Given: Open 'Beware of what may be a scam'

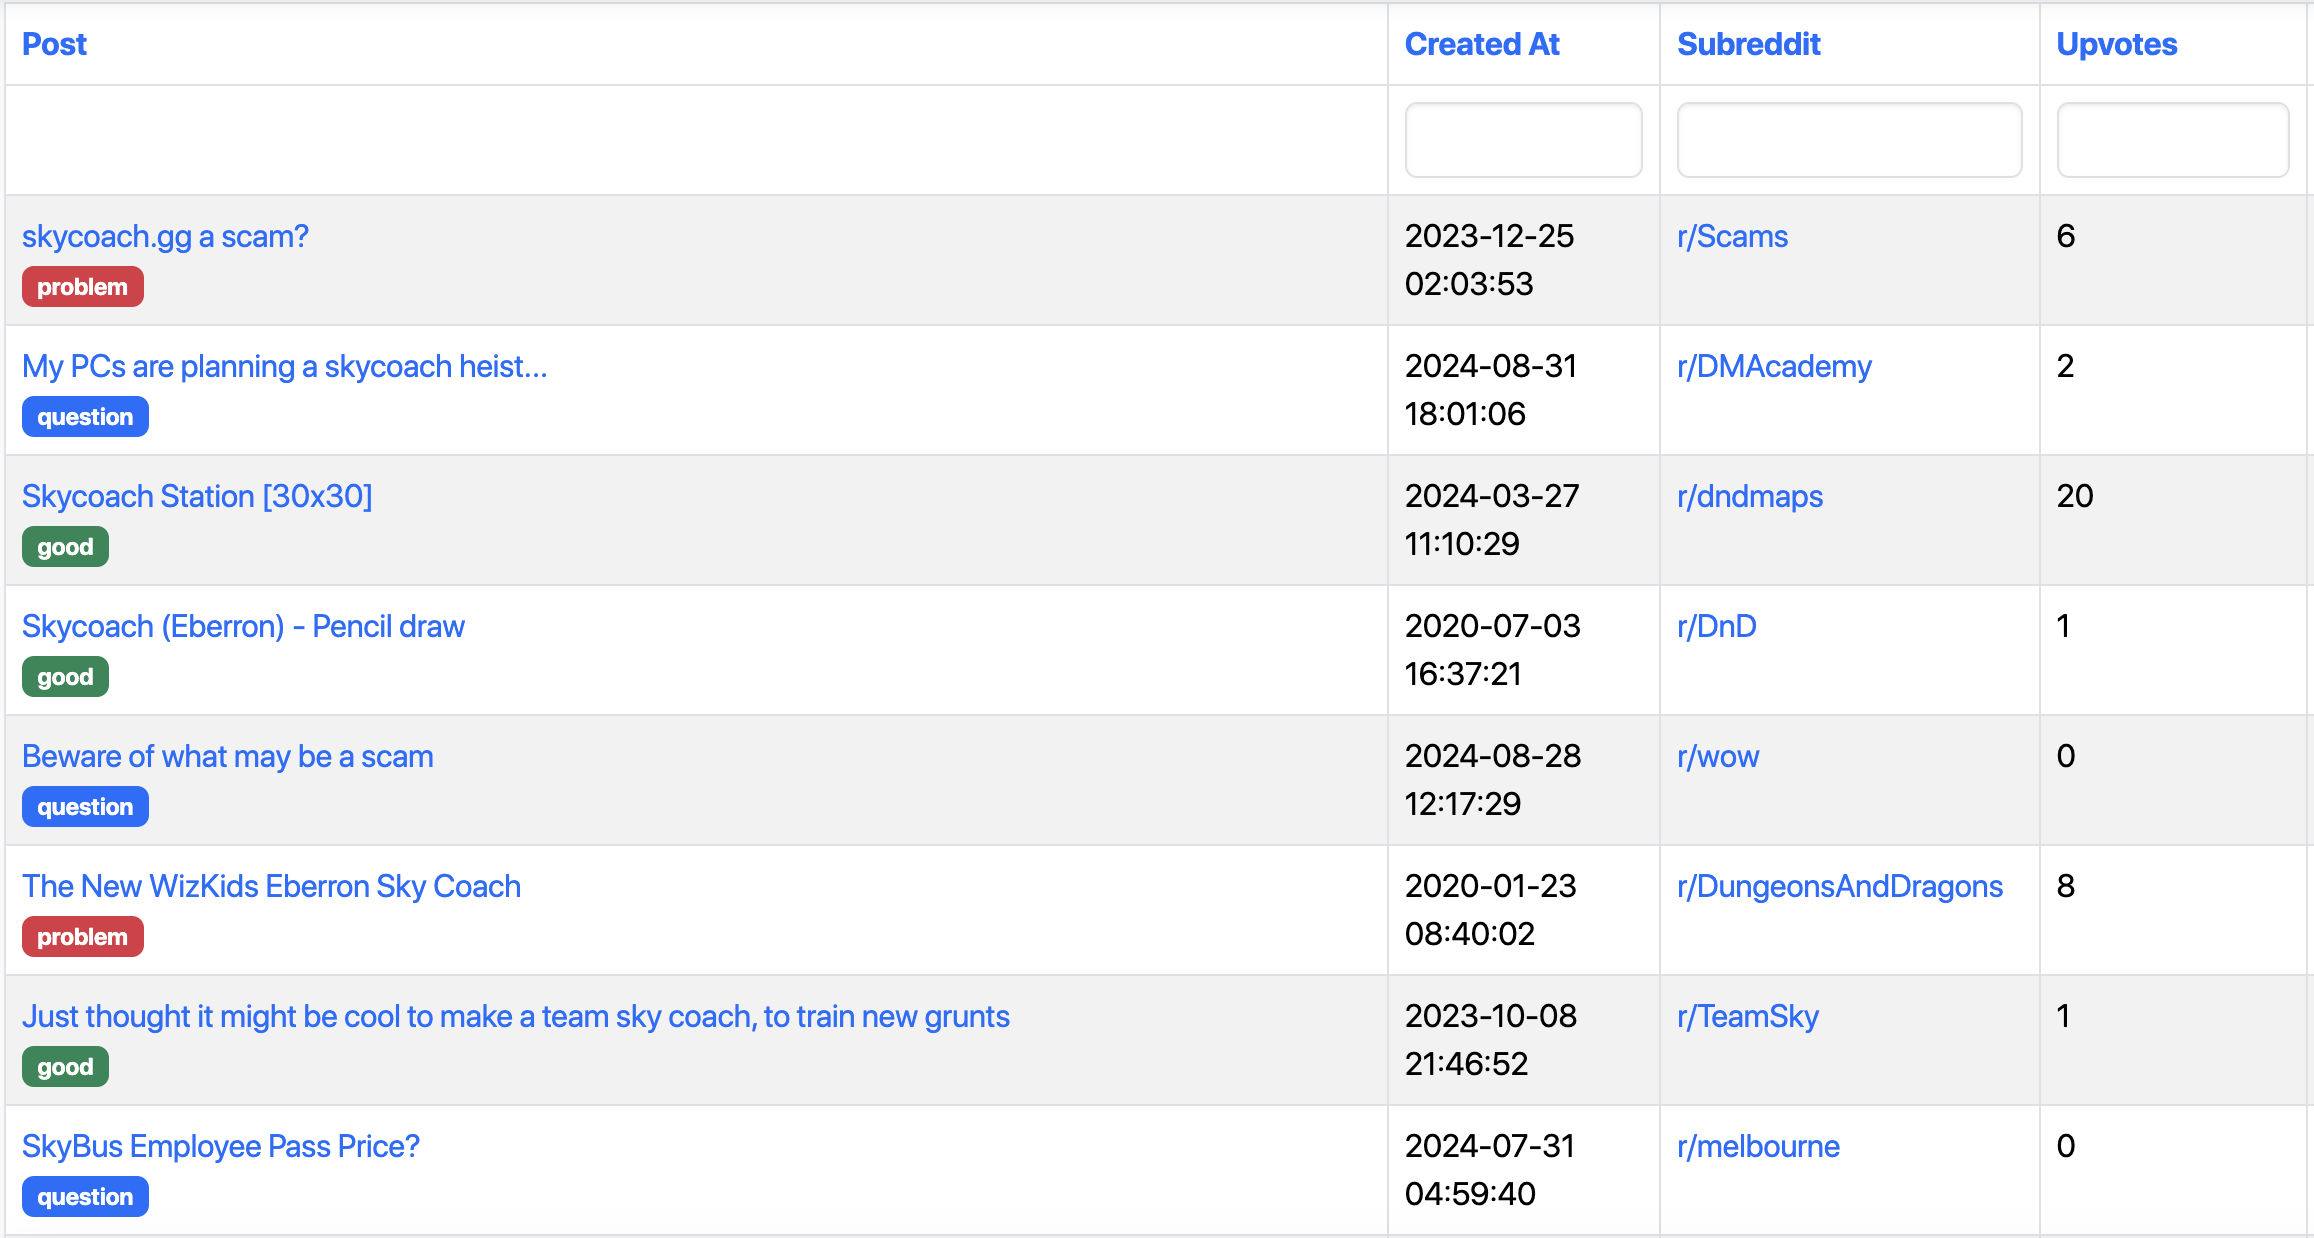Looking at the screenshot, I should coord(228,756).
